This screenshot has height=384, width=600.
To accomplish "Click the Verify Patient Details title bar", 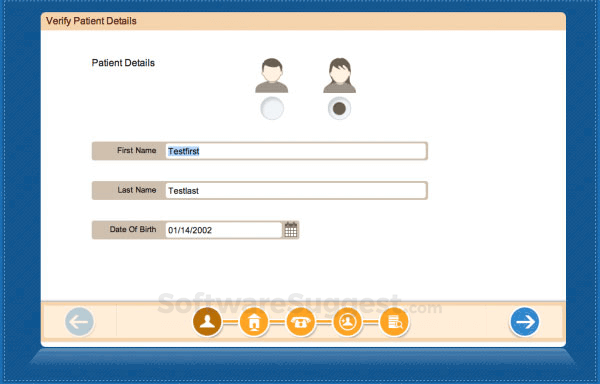I will (x=303, y=21).
